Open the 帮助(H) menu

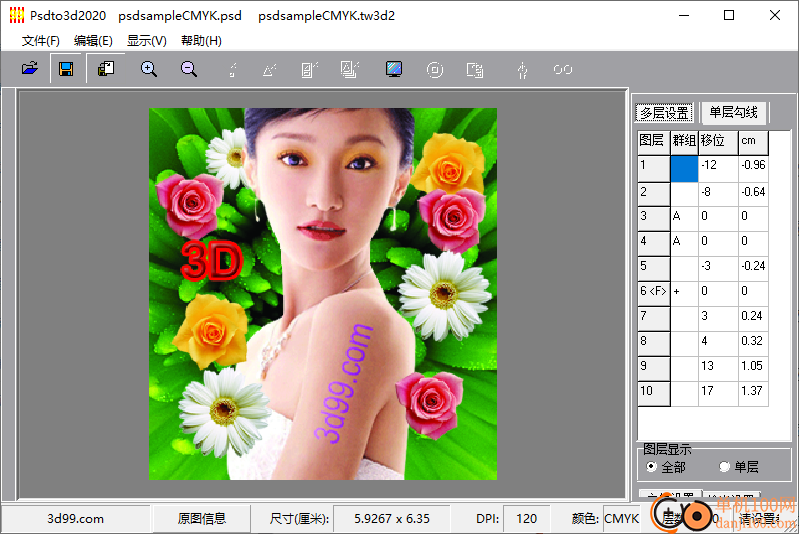pos(201,41)
